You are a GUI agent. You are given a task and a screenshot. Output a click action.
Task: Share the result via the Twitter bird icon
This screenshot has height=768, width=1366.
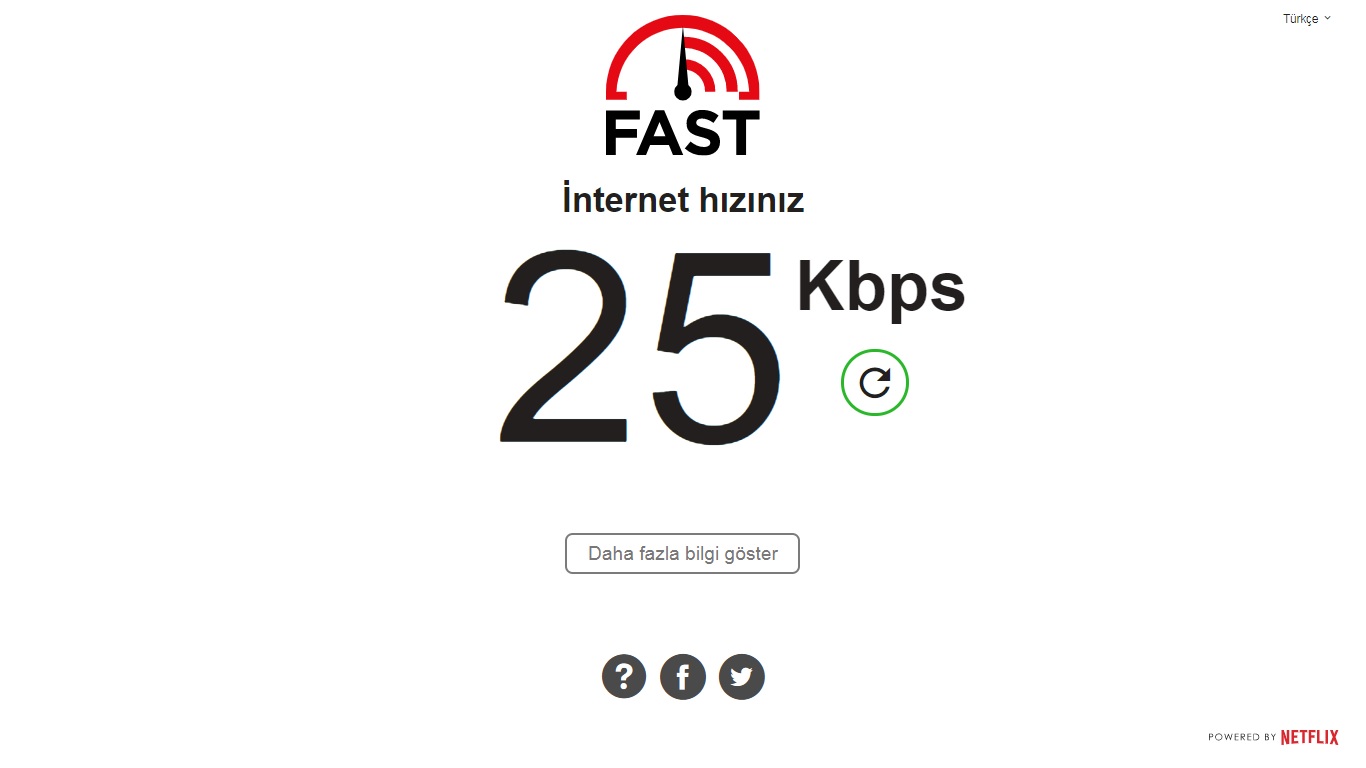coord(742,677)
